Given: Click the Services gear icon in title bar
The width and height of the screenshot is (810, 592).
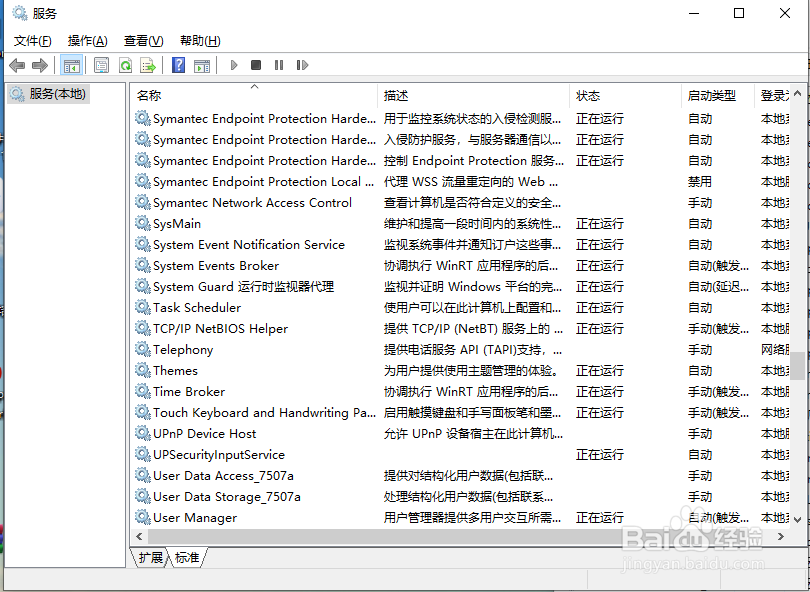Looking at the screenshot, I should tap(20, 13).
